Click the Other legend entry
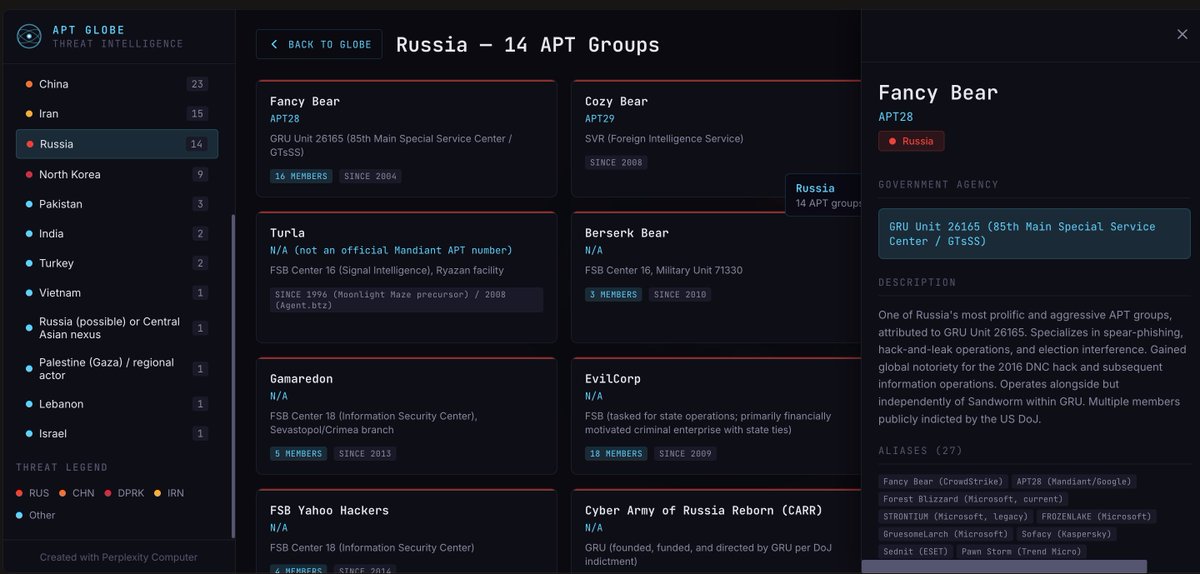 pyautogui.click(x=35, y=515)
